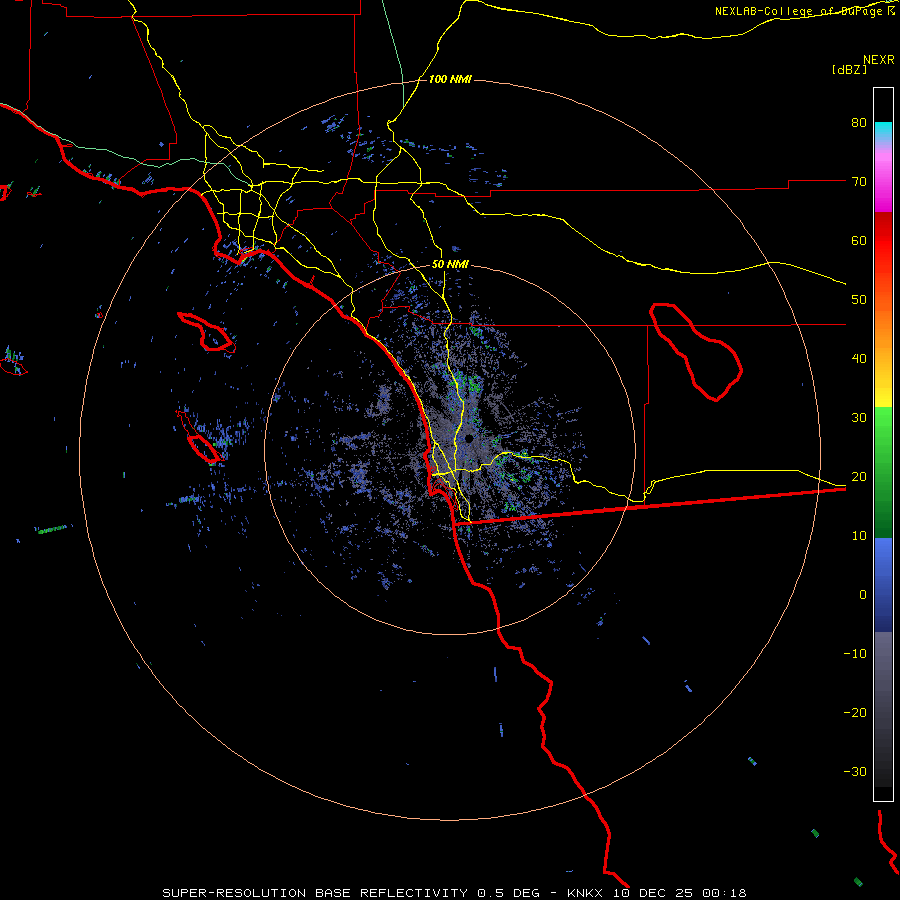The height and width of the screenshot is (900, 900).
Task: Click the 20 value on the dBZ scale
Action: (859, 476)
